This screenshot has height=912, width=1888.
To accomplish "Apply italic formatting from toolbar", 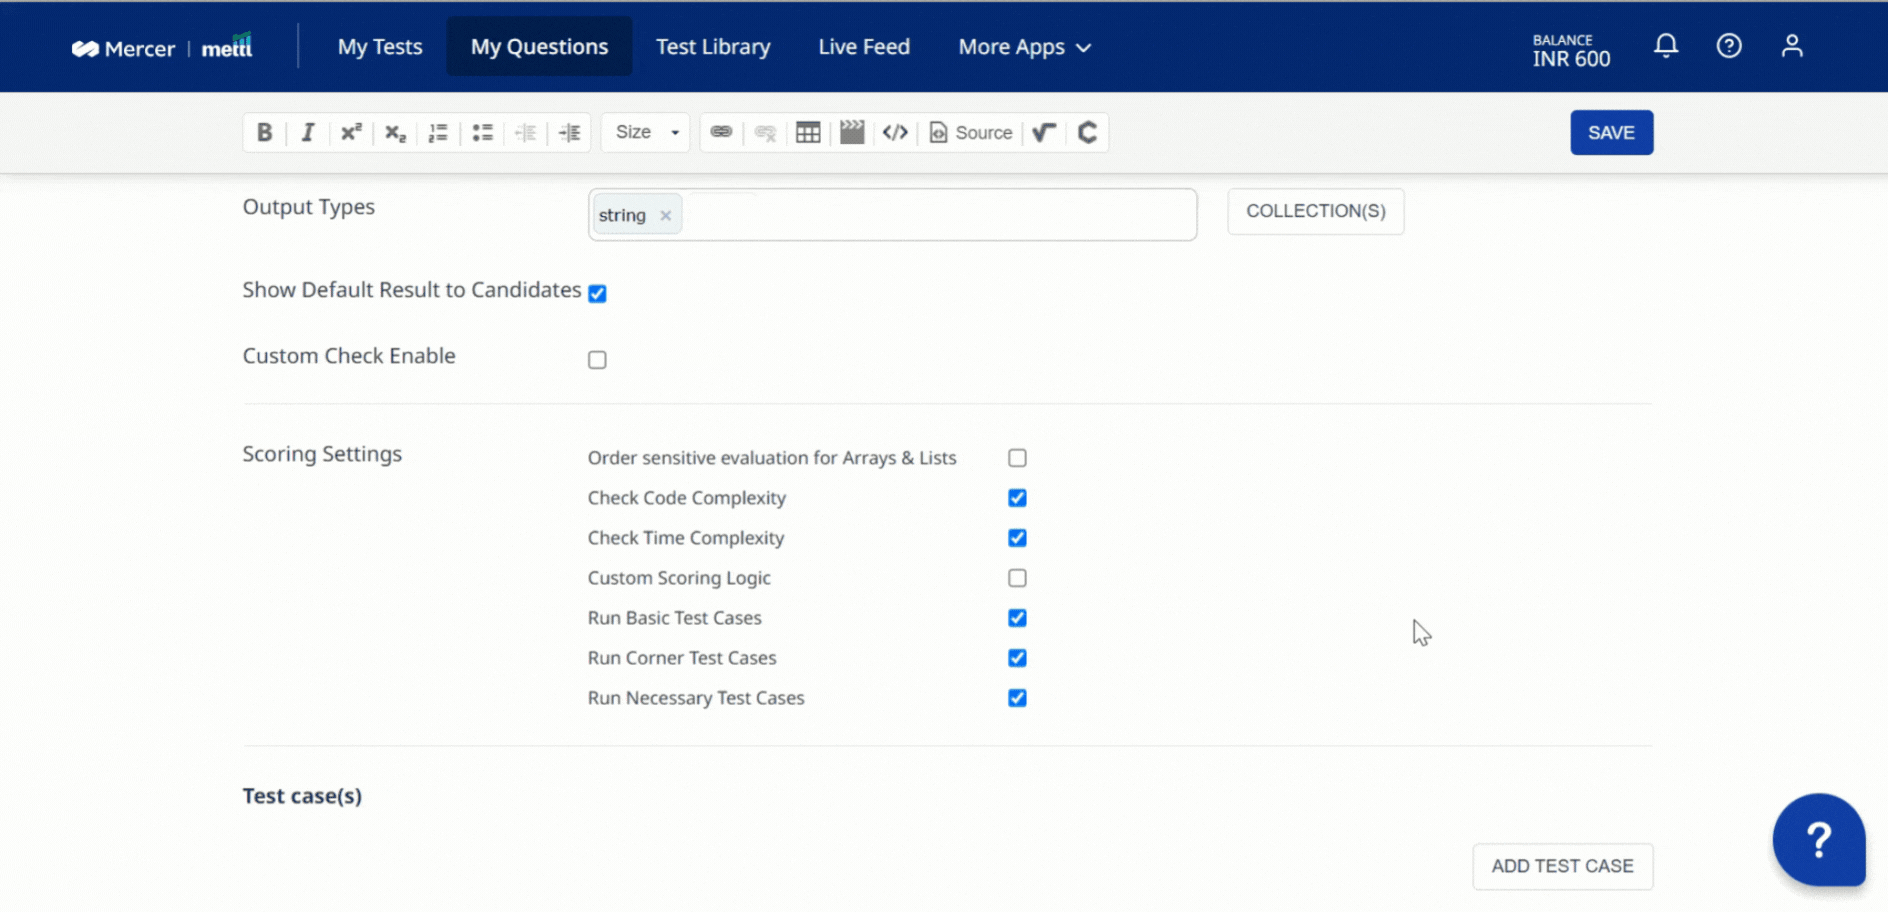I will tap(308, 132).
